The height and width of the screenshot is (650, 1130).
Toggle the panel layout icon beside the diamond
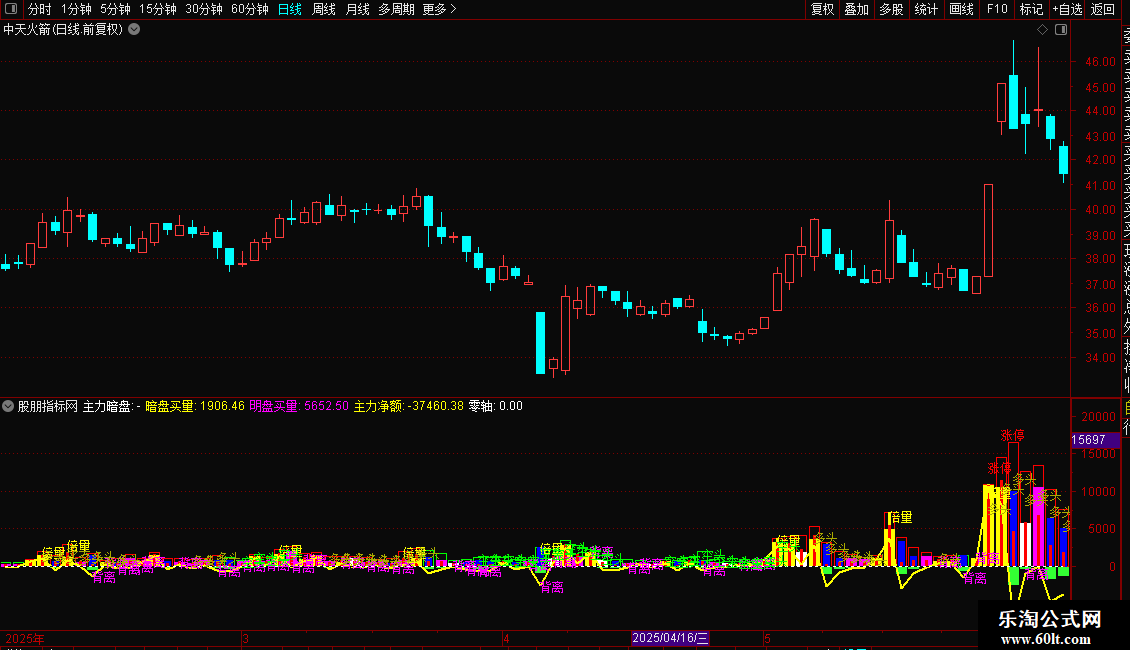click(x=1061, y=30)
